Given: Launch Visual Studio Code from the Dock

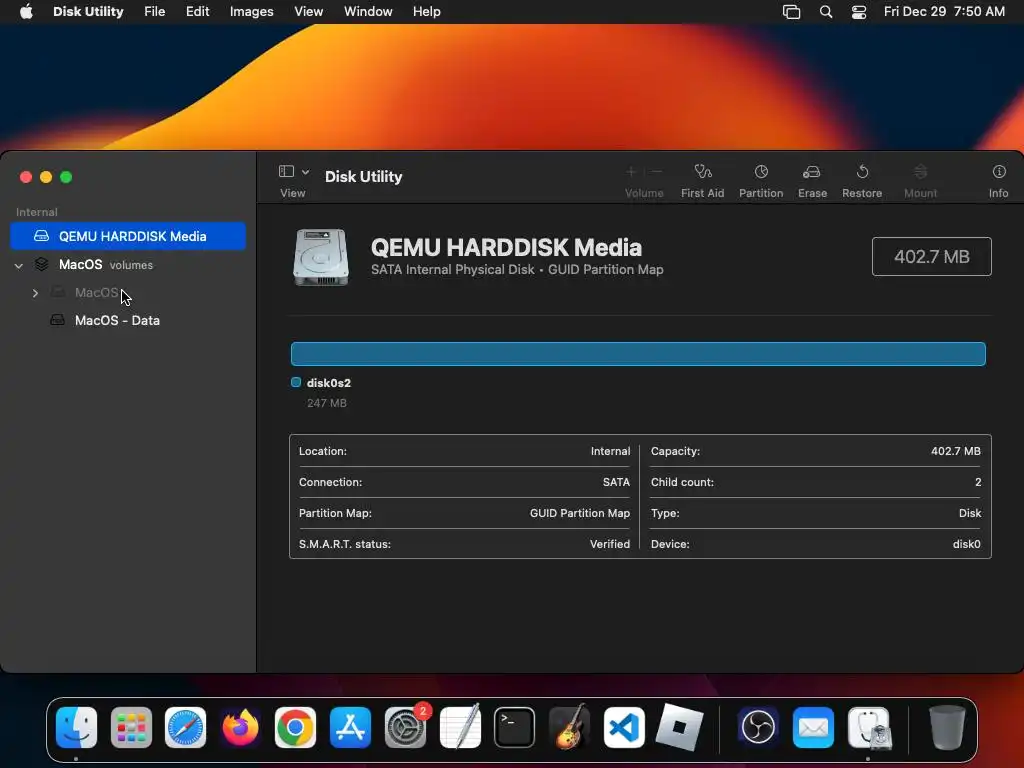Looking at the screenshot, I should tap(624, 727).
